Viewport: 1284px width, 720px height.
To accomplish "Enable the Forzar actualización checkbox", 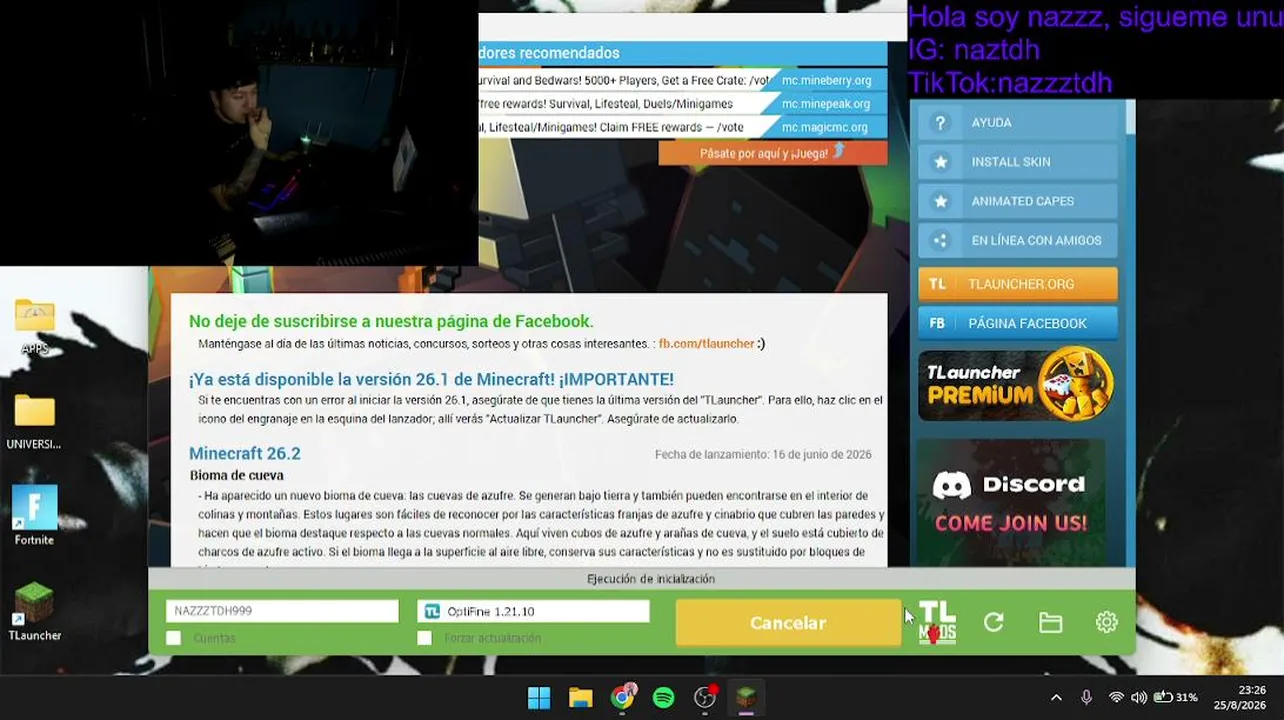I will (x=425, y=638).
